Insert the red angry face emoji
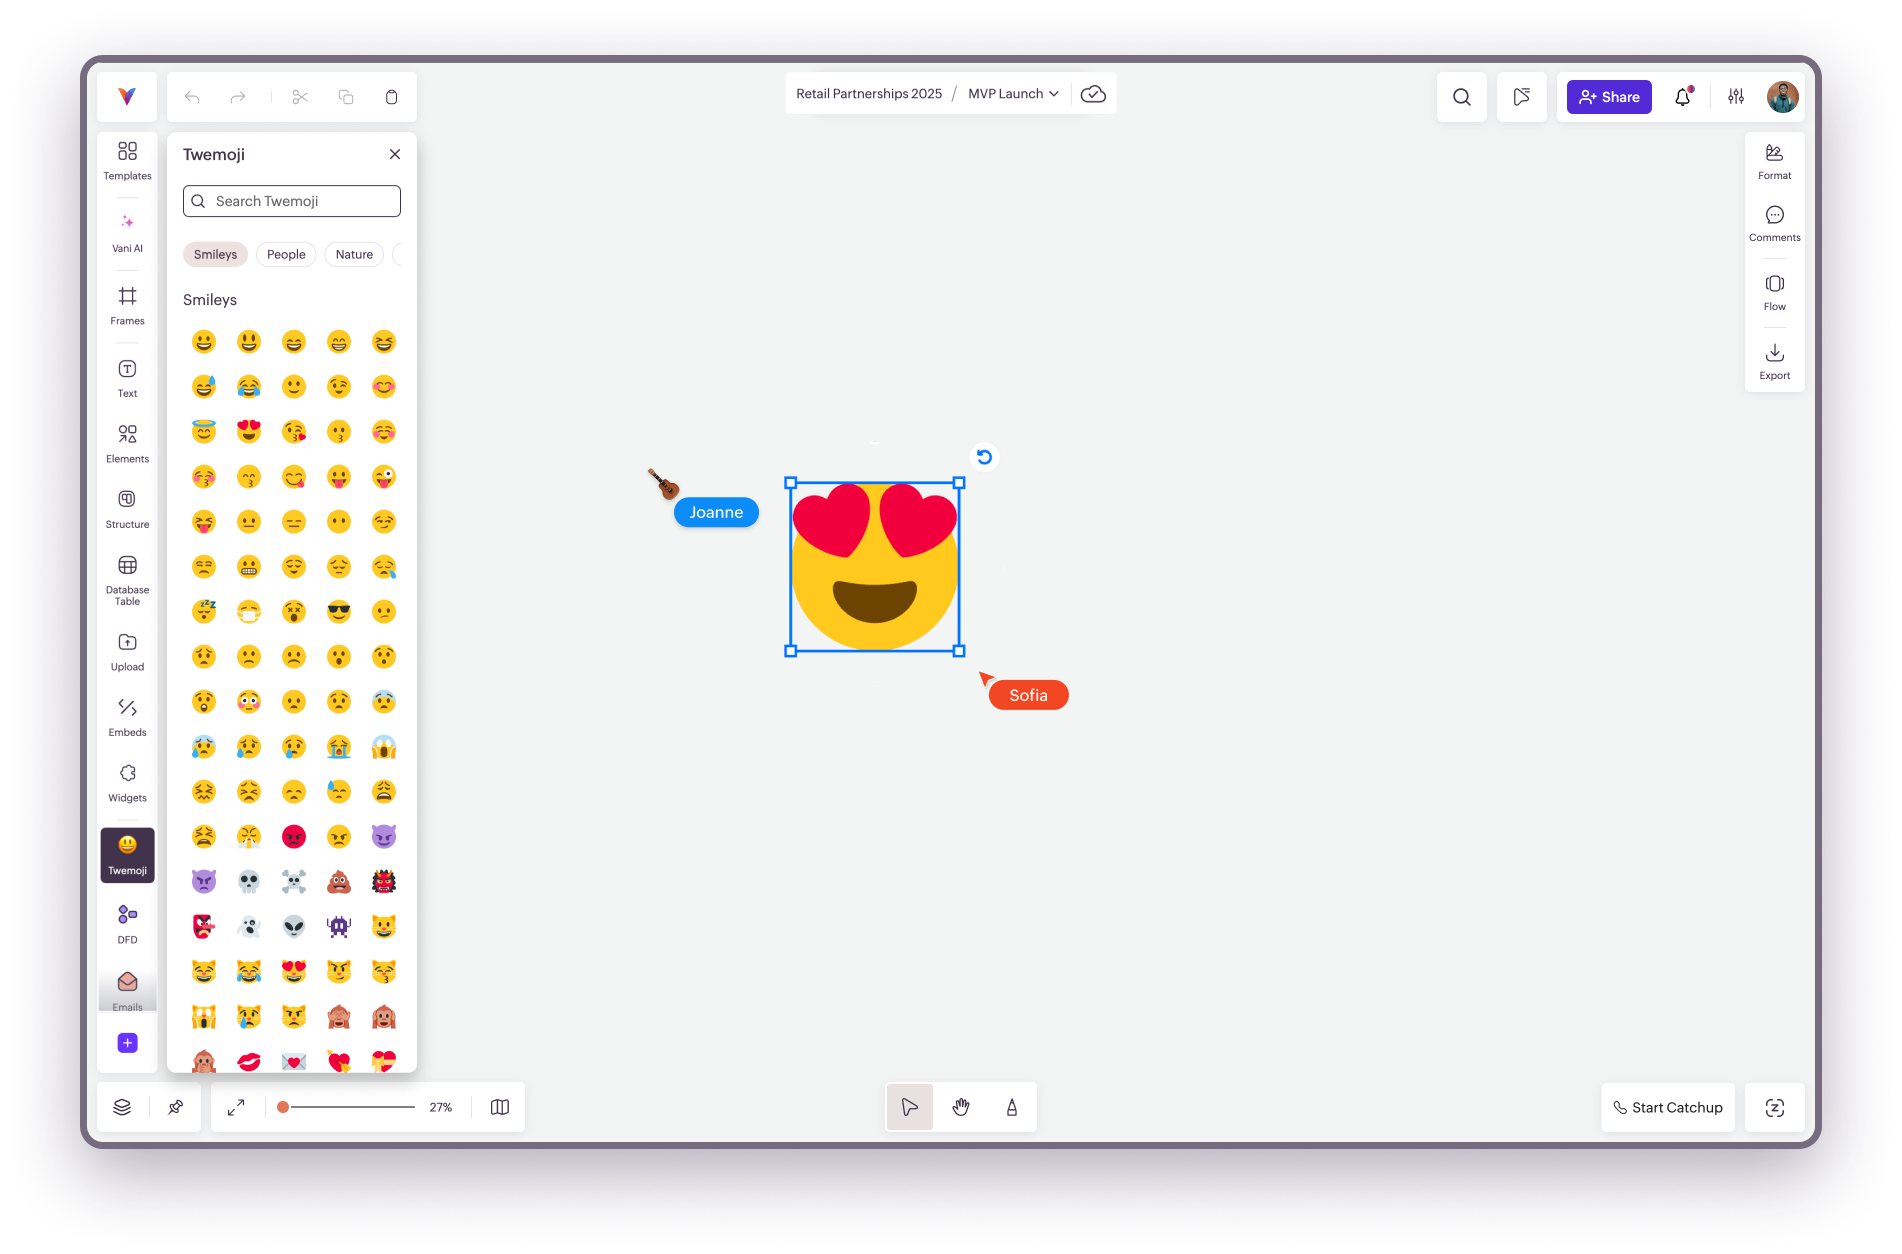This screenshot has height=1254, width=1902. click(294, 837)
